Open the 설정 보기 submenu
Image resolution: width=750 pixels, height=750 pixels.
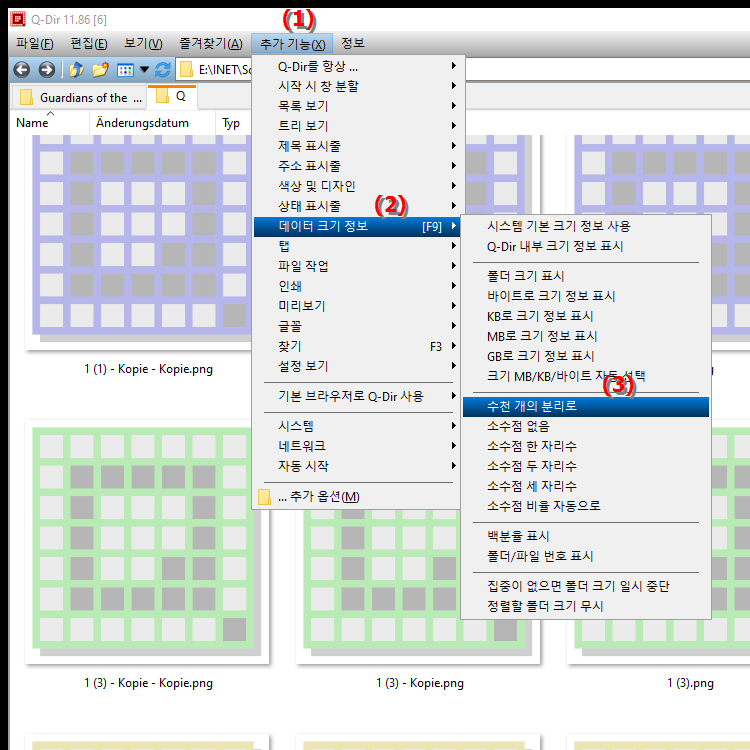pos(356,366)
